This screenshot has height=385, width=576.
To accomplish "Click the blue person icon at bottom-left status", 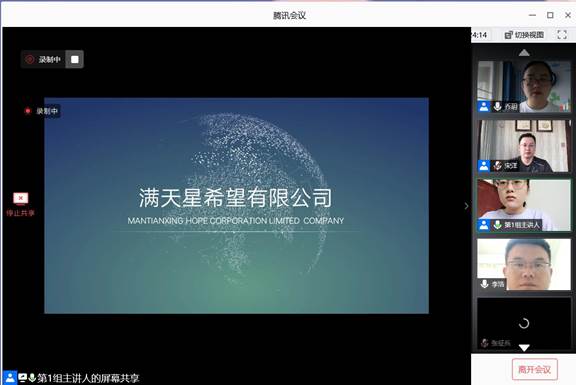I will pos(10,378).
